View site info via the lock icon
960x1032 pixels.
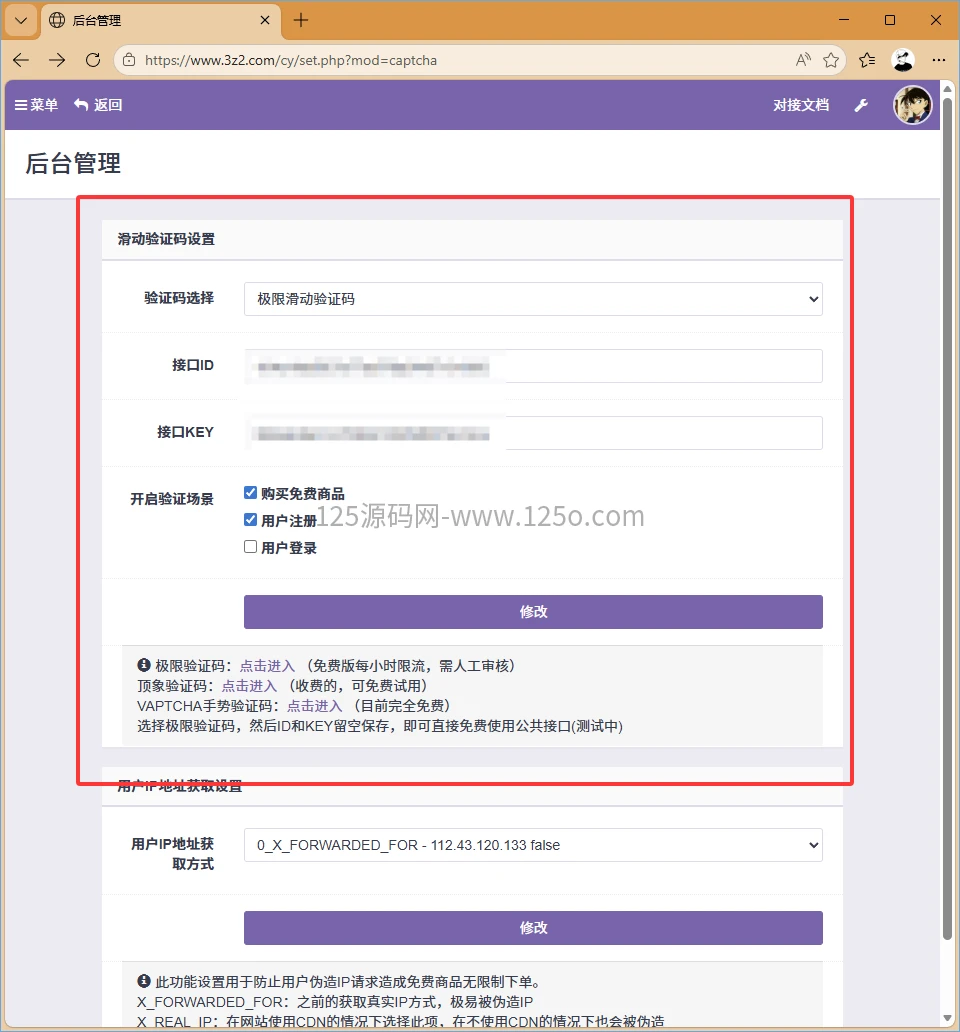pos(129,60)
